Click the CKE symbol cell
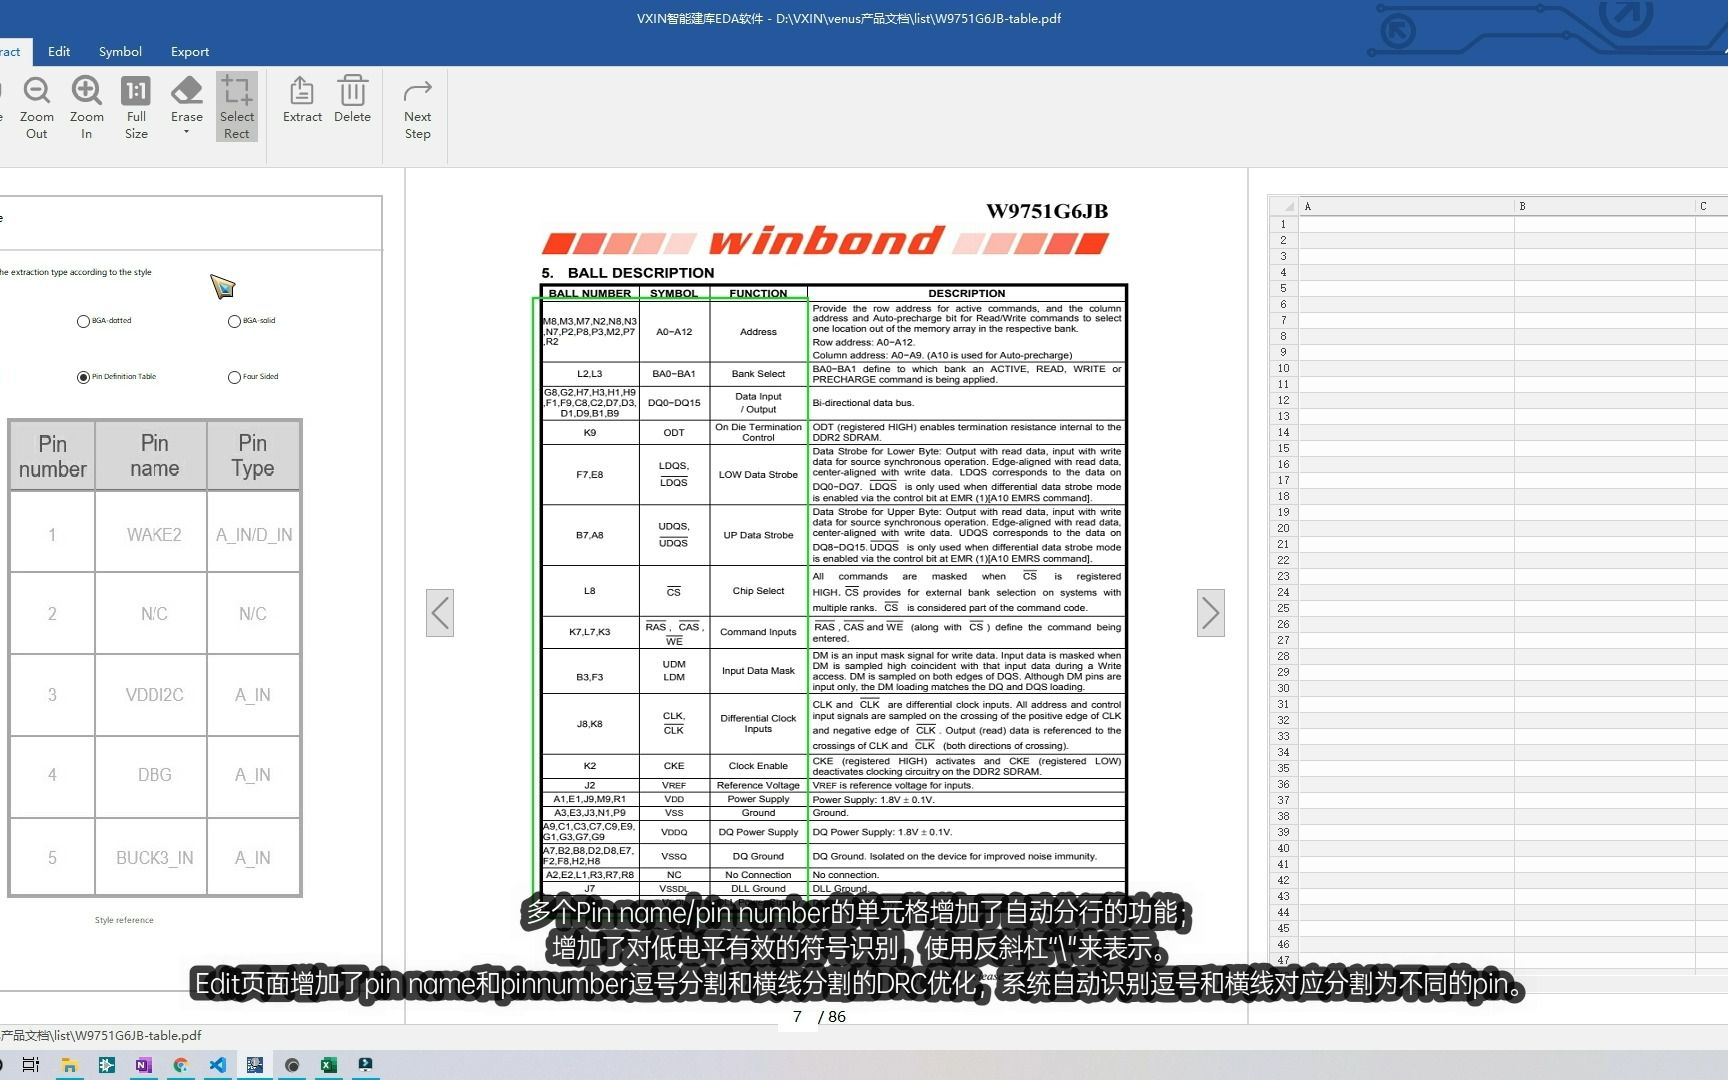Screen dimensions: 1728x1080 (674, 766)
